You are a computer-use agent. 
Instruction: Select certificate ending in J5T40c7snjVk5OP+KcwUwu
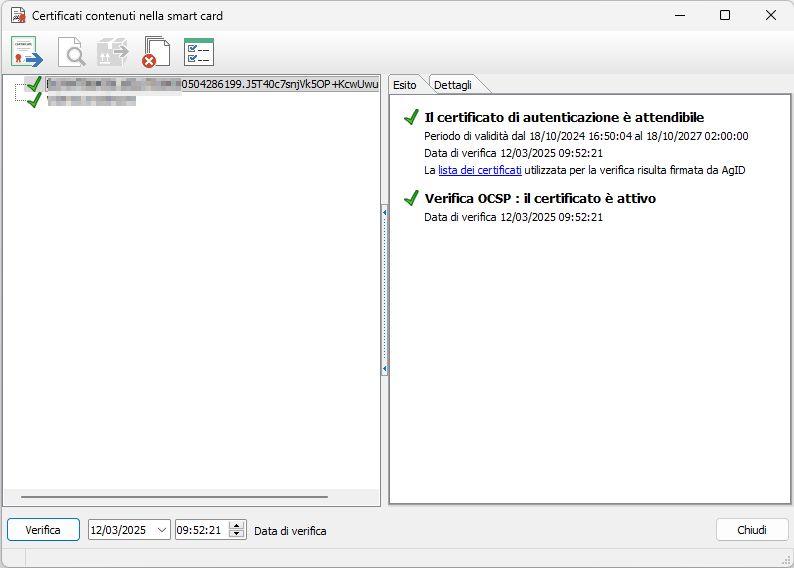point(212,86)
